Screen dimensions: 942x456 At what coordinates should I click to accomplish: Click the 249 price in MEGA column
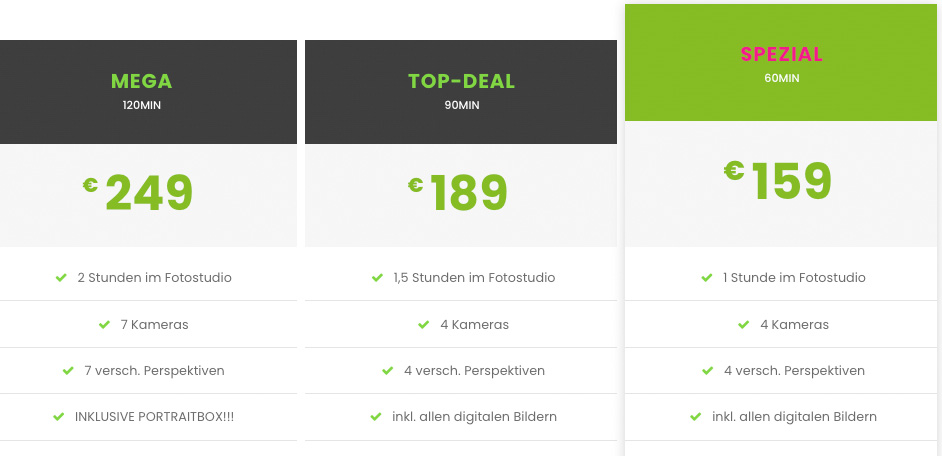149,193
